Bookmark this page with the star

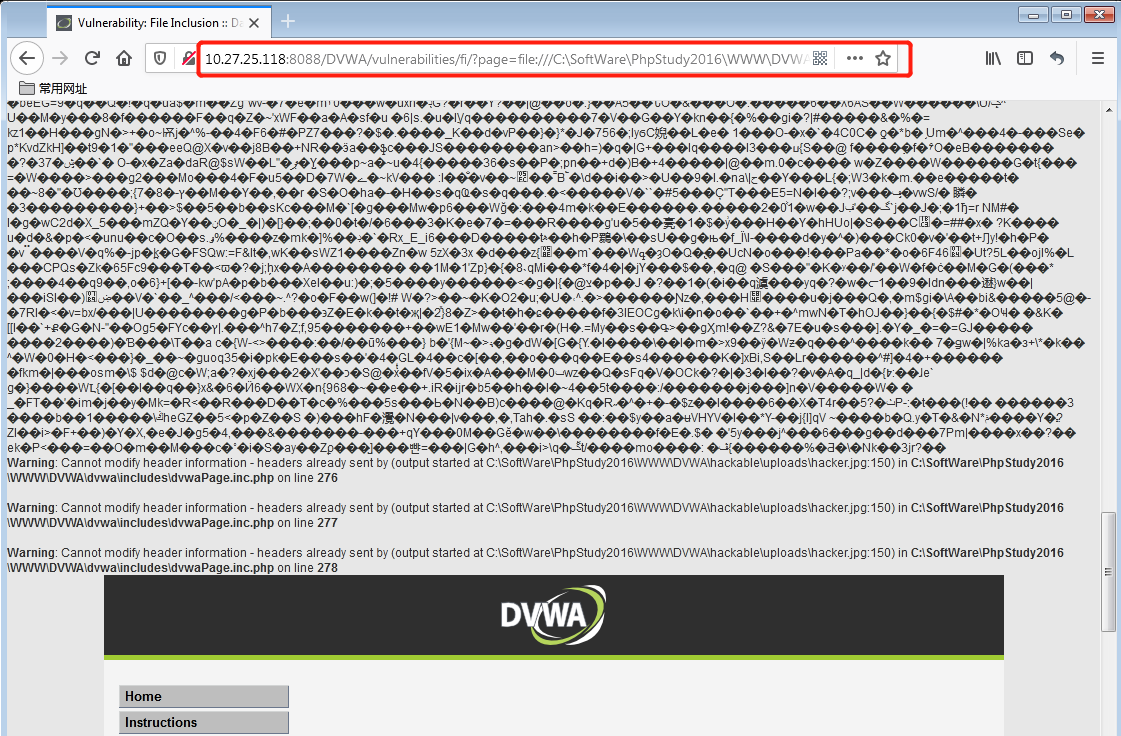[884, 58]
